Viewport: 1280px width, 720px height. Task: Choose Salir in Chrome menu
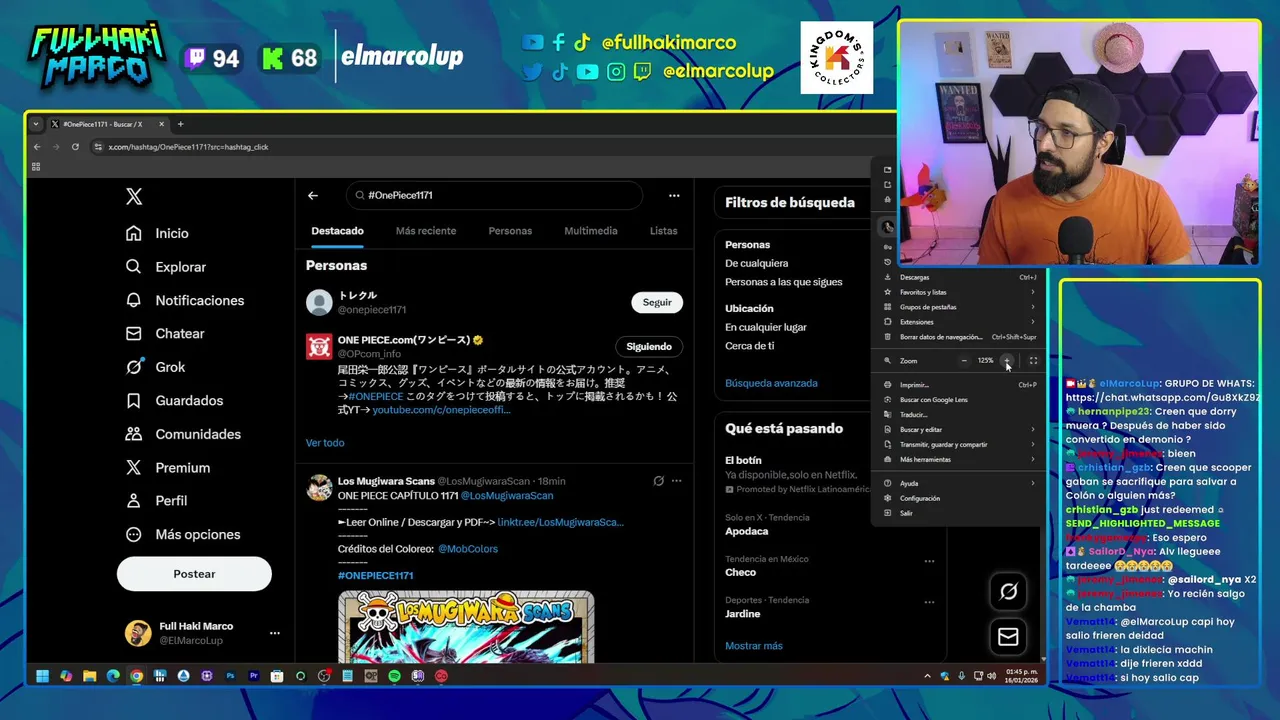(960, 513)
